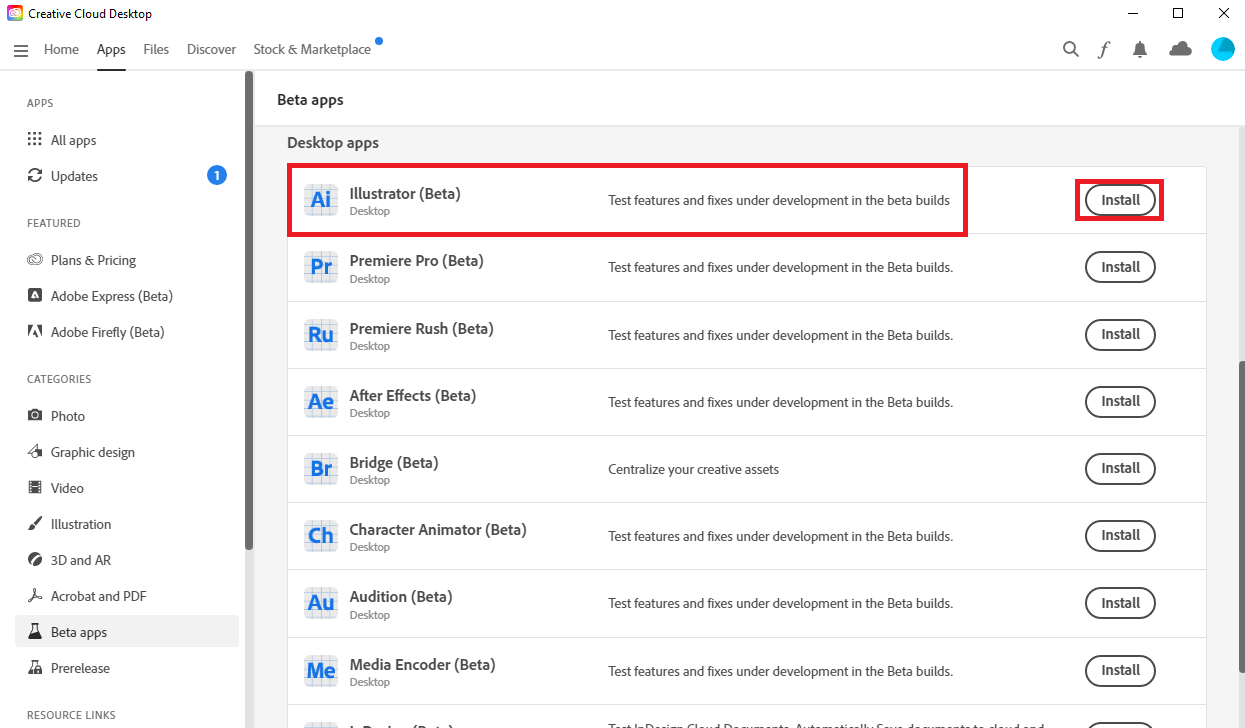Go to the Discover tab
1245x728 pixels.
coord(211,49)
